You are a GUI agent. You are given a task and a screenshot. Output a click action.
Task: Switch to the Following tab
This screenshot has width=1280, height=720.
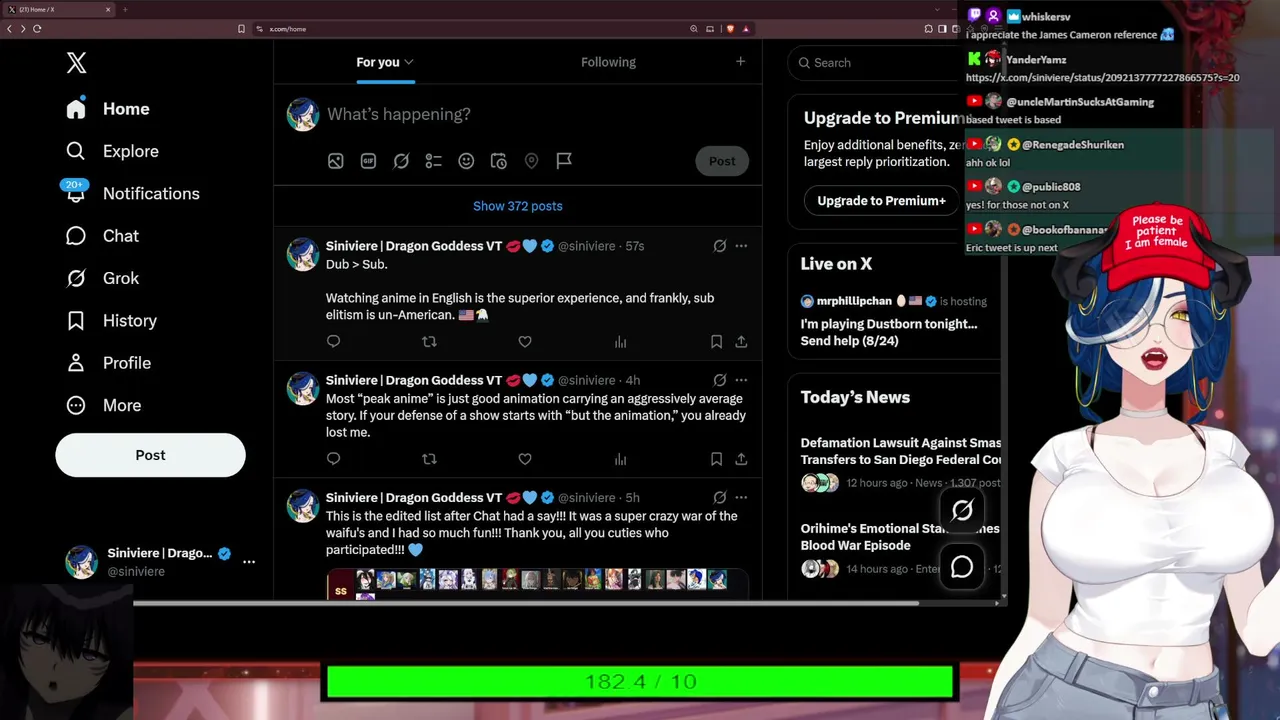608,62
